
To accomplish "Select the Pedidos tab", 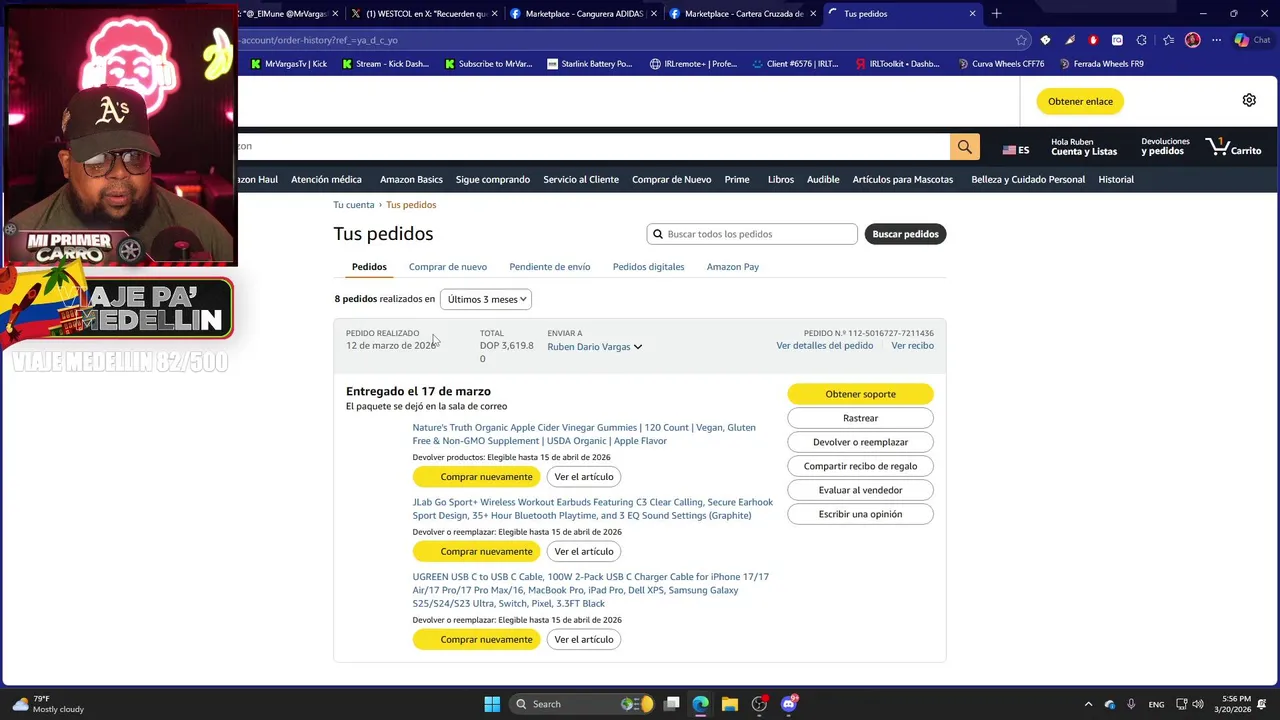I will (369, 267).
